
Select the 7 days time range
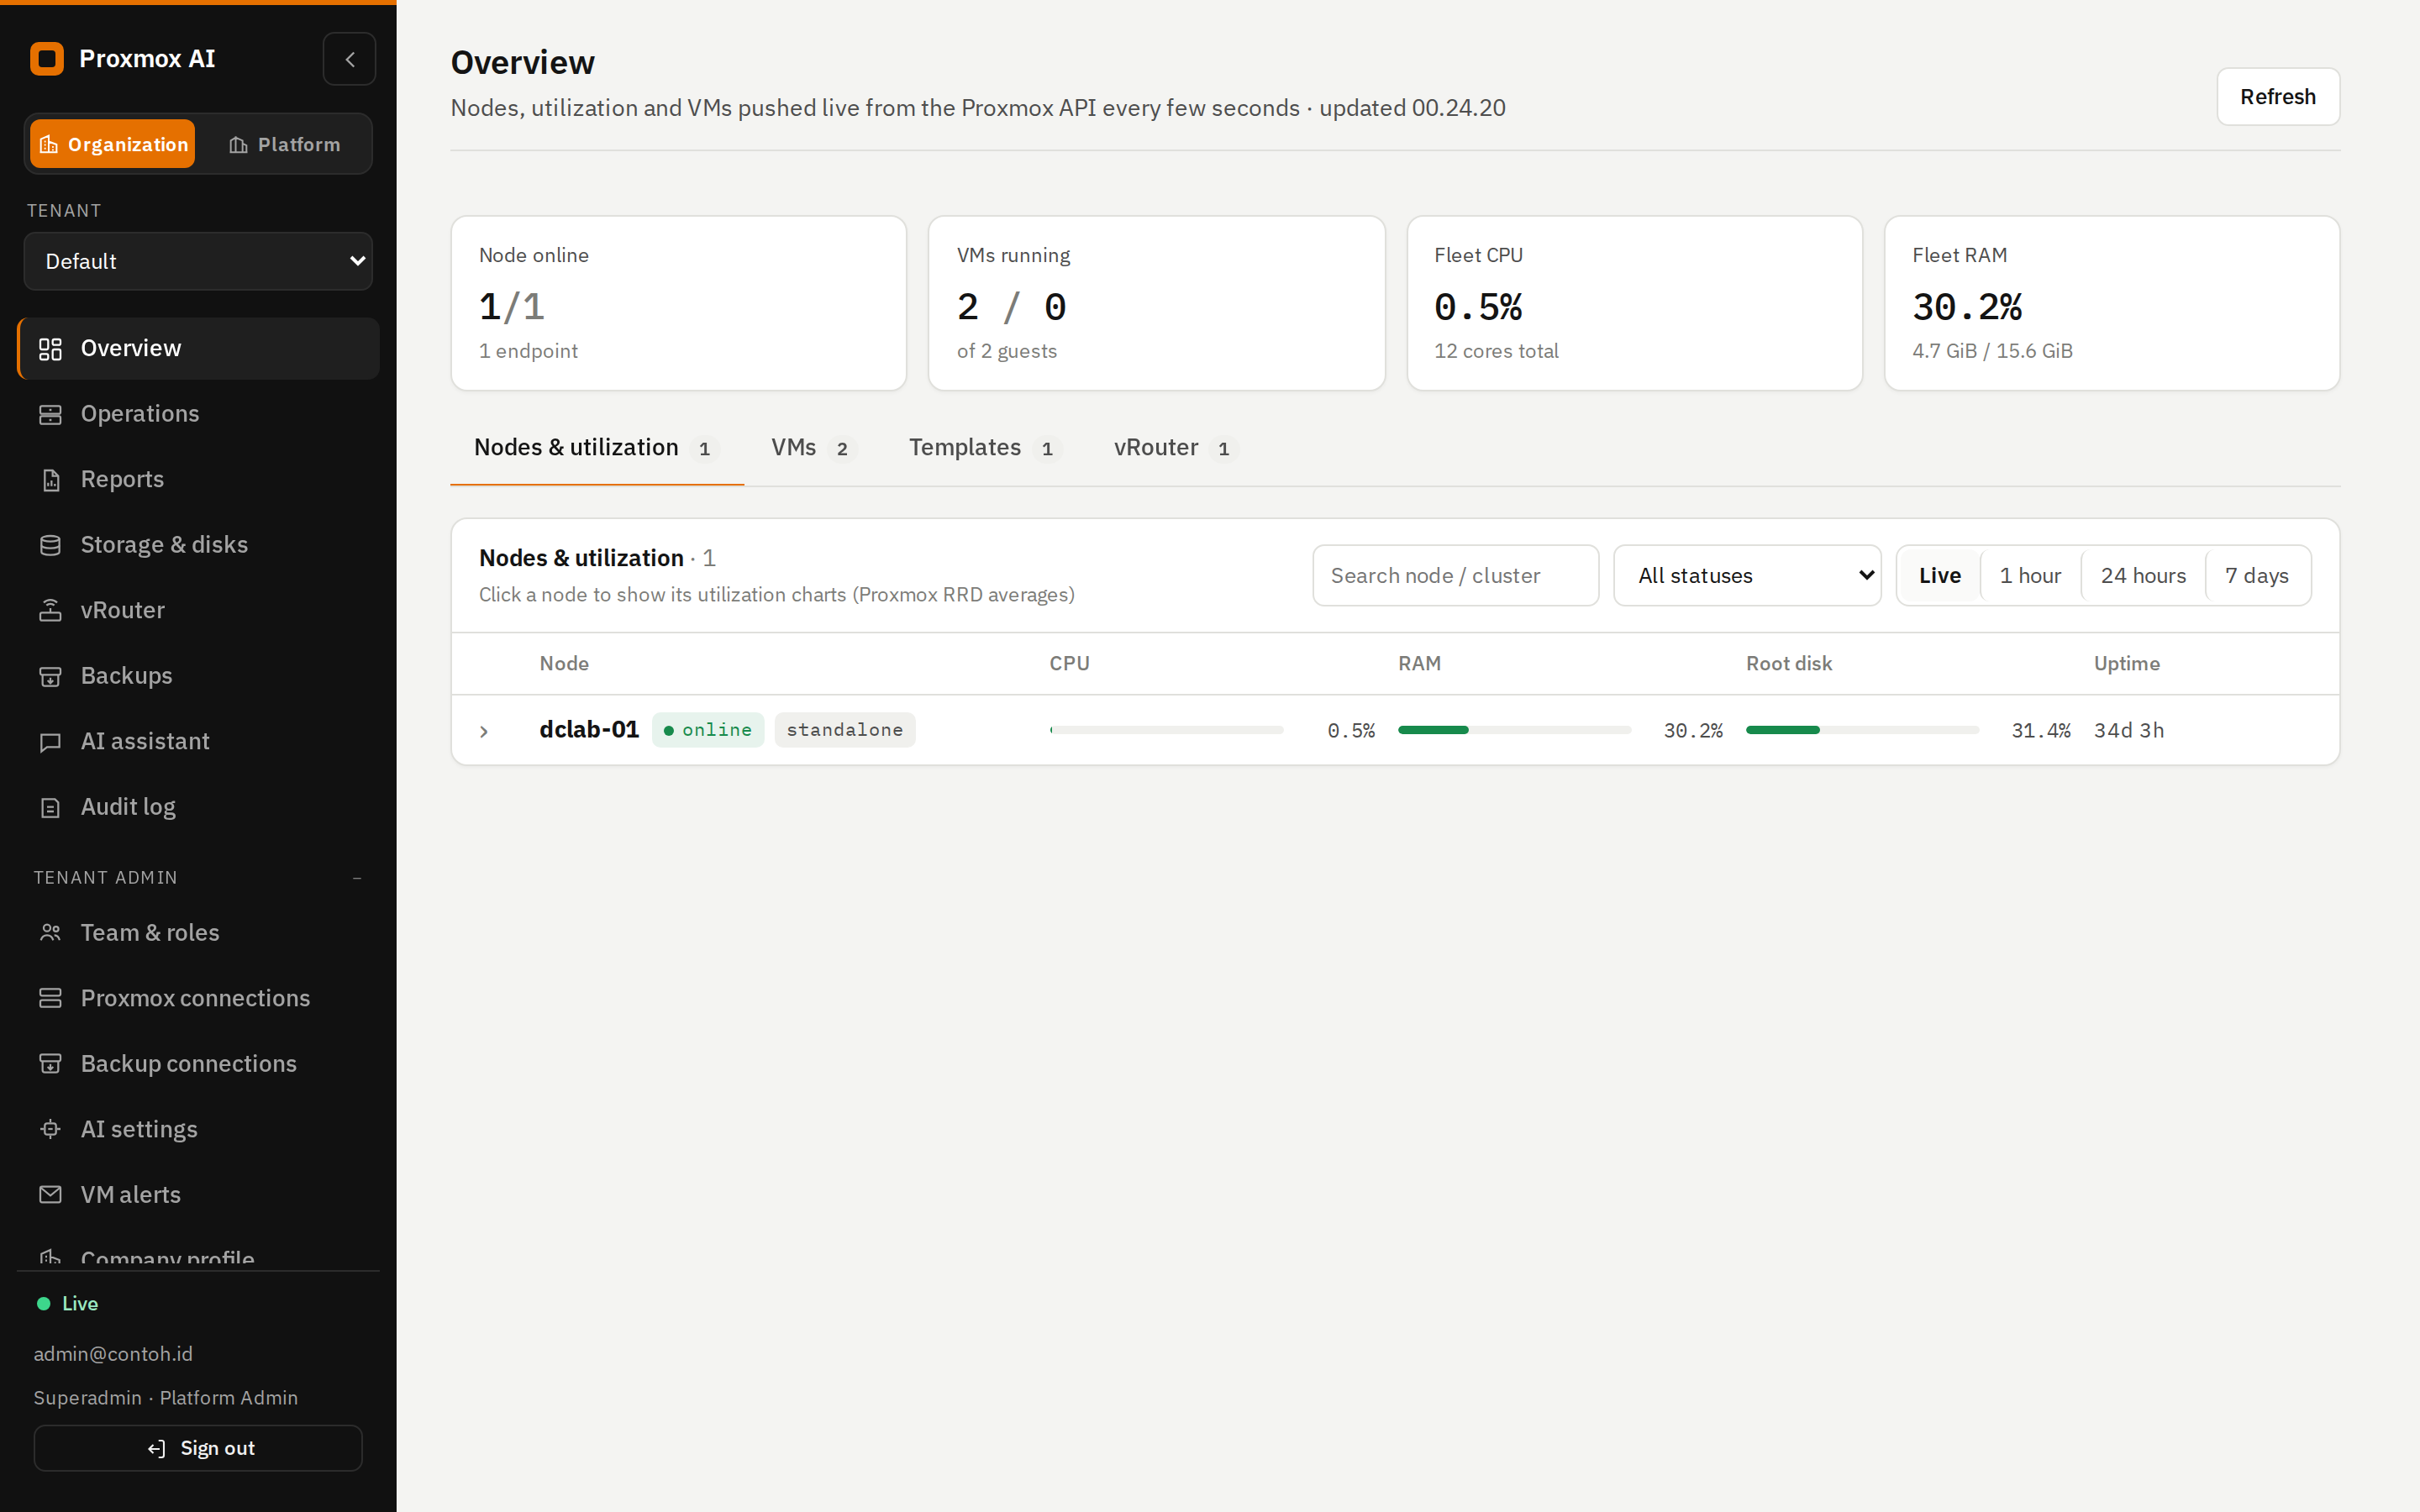point(2257,575)
